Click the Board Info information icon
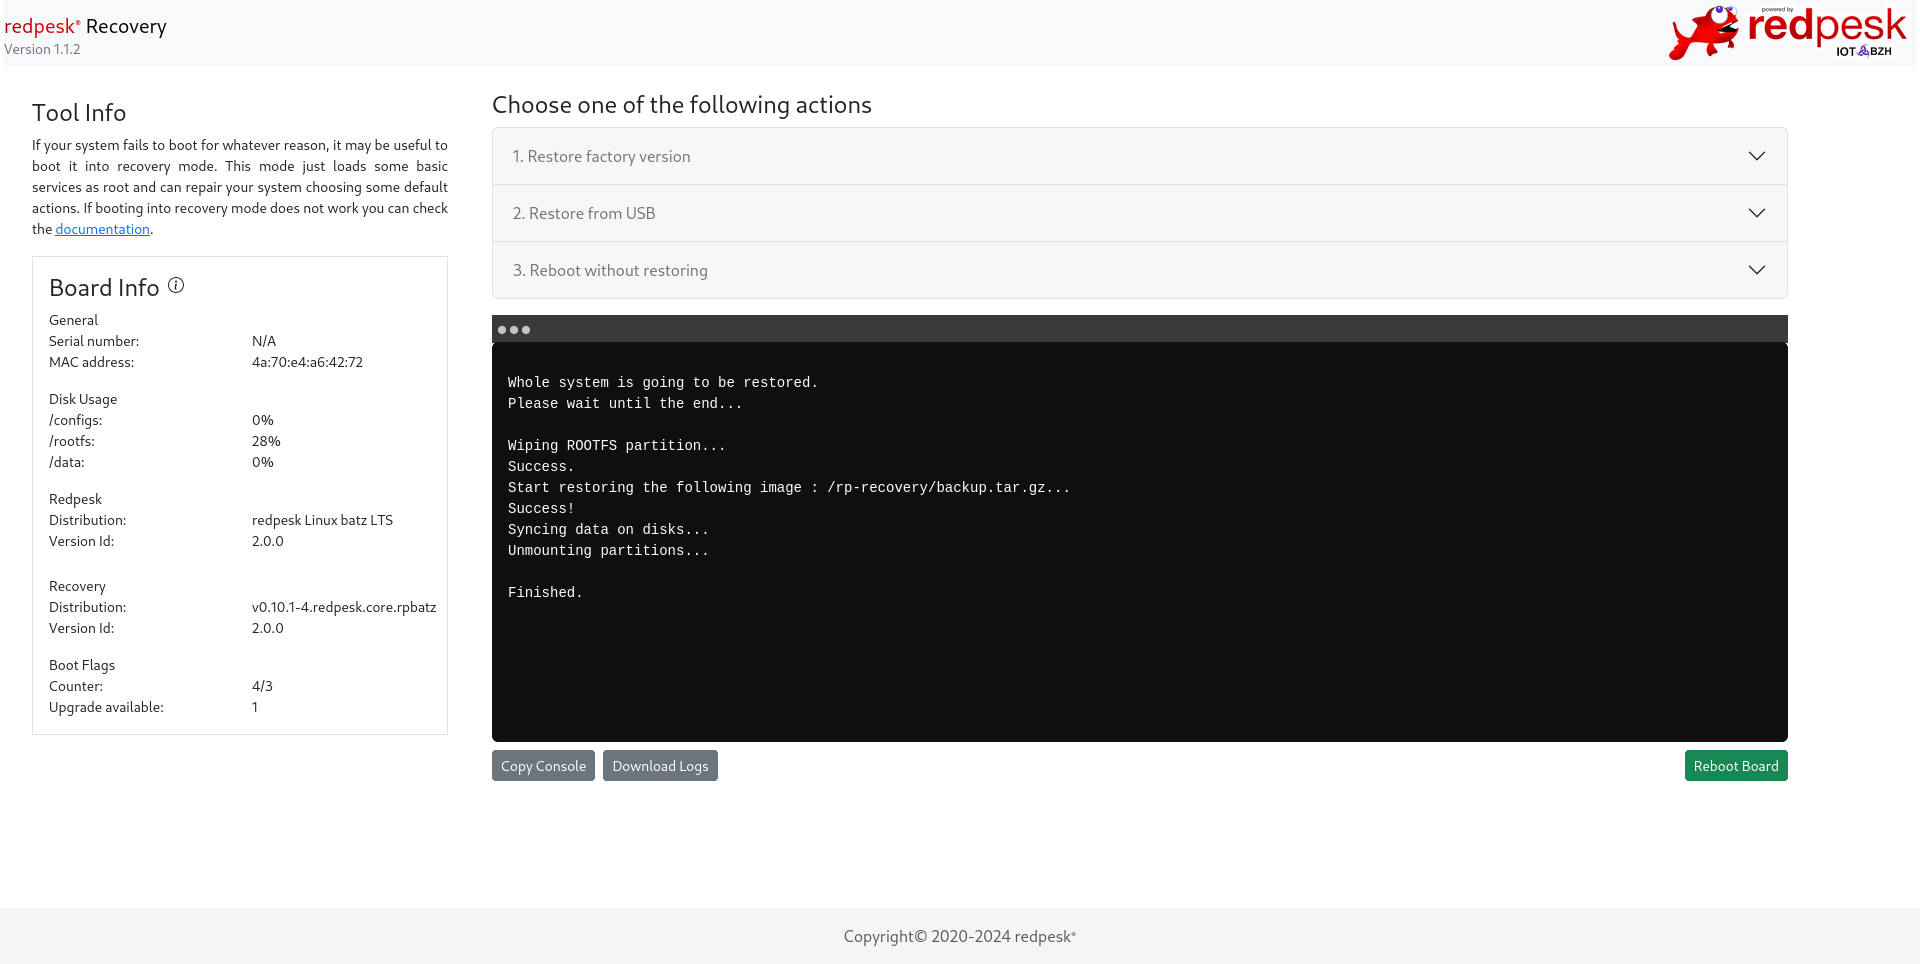Image resolution: width=1920 pixels, height=964 pixels. pyautogui.click(x=176, y=285)
